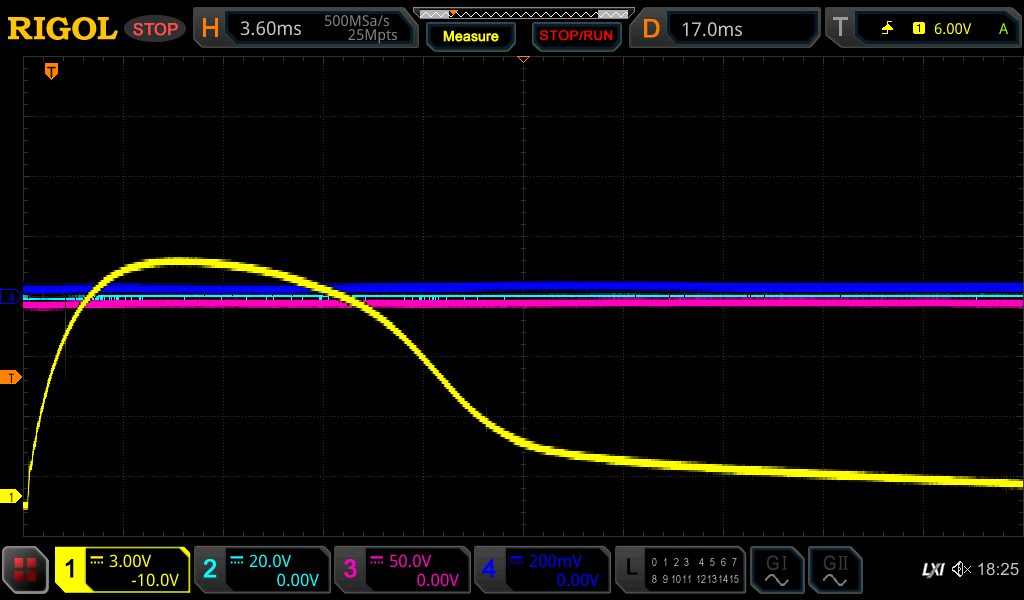Click the RIGOL logo

click(x=62, y=29)
